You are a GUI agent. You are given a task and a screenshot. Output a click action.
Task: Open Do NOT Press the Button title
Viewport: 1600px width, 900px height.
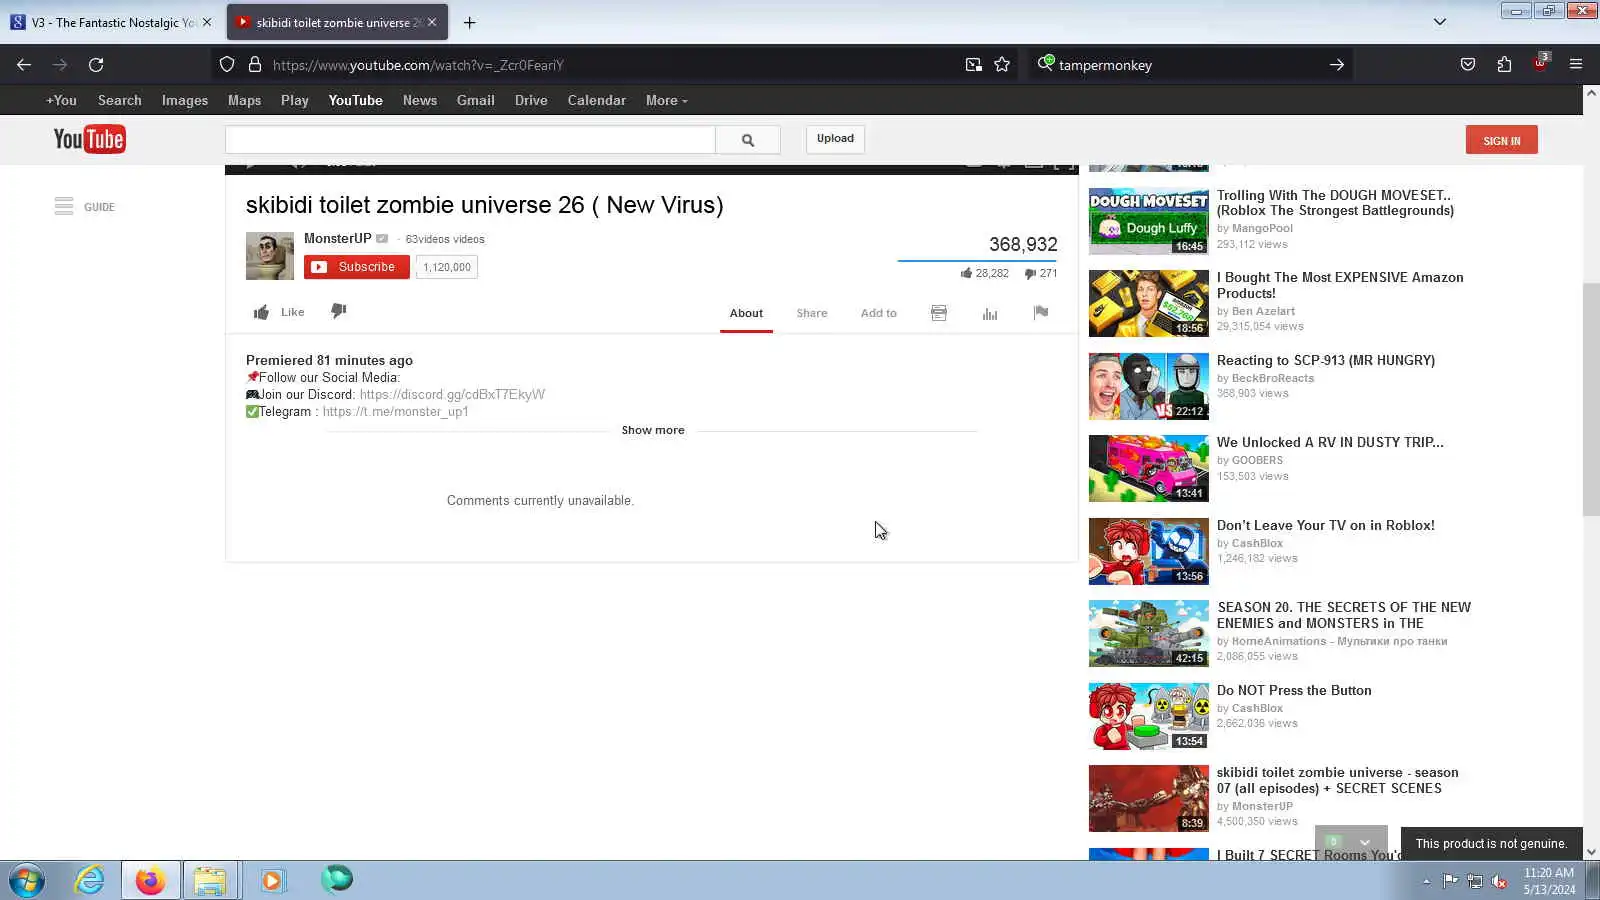[x=1294, y=690]
